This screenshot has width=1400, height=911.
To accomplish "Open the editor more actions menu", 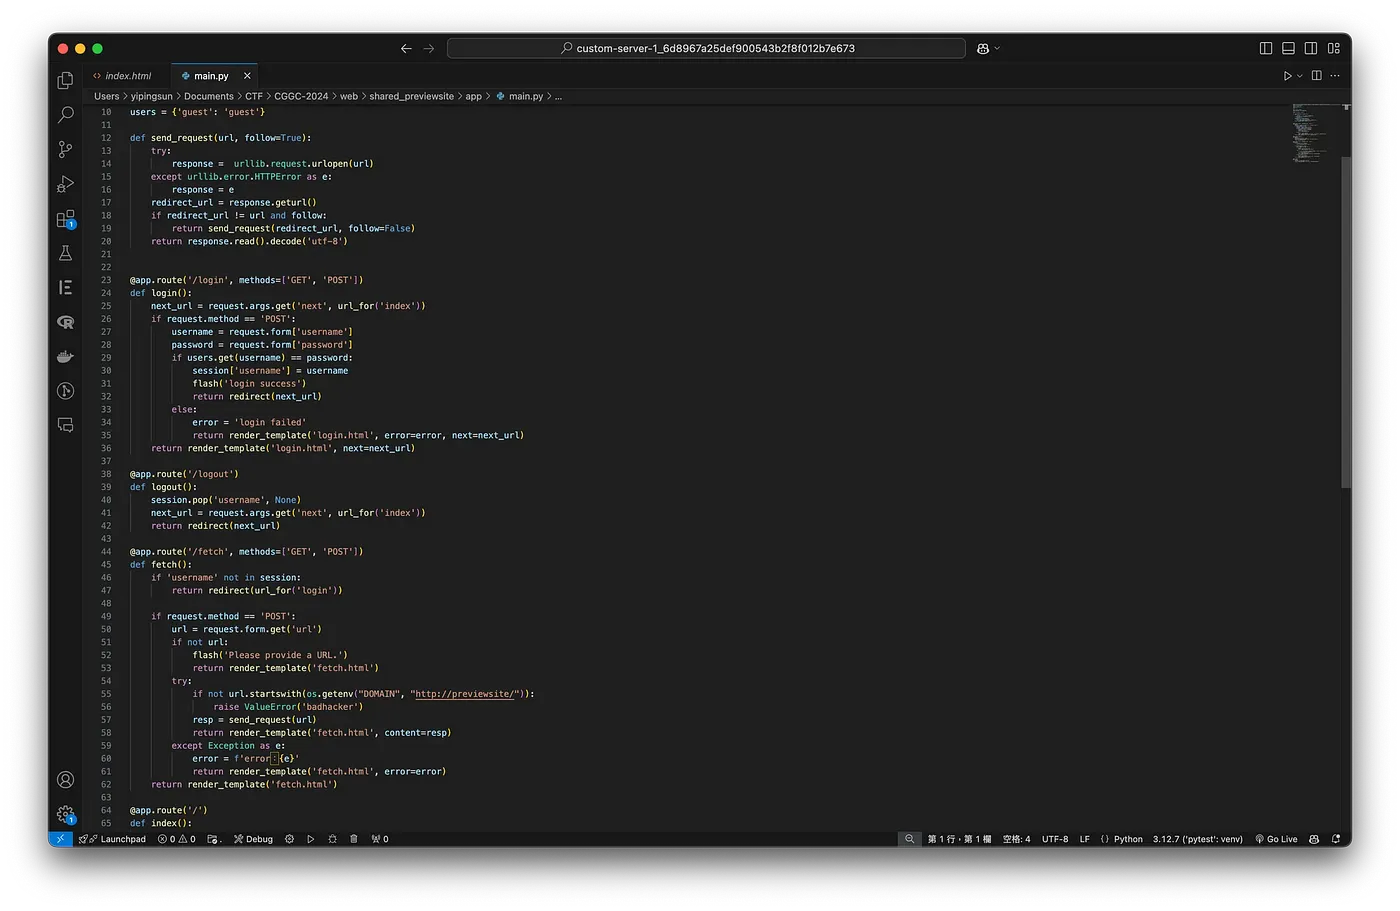I will (1335, 76).
